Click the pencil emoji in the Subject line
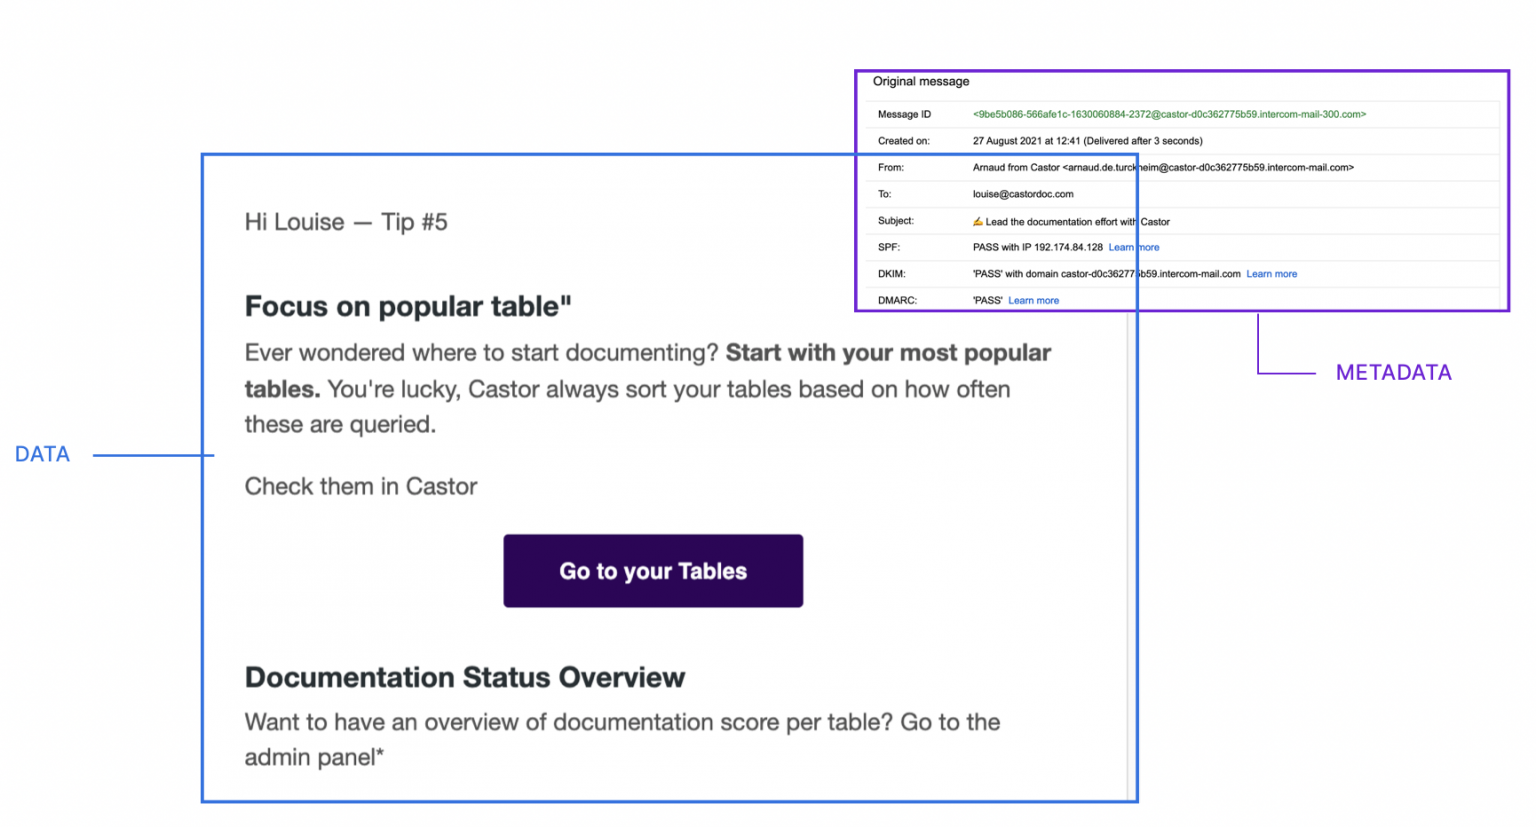Screen dimensions: 1536x827 coord(978,221)
